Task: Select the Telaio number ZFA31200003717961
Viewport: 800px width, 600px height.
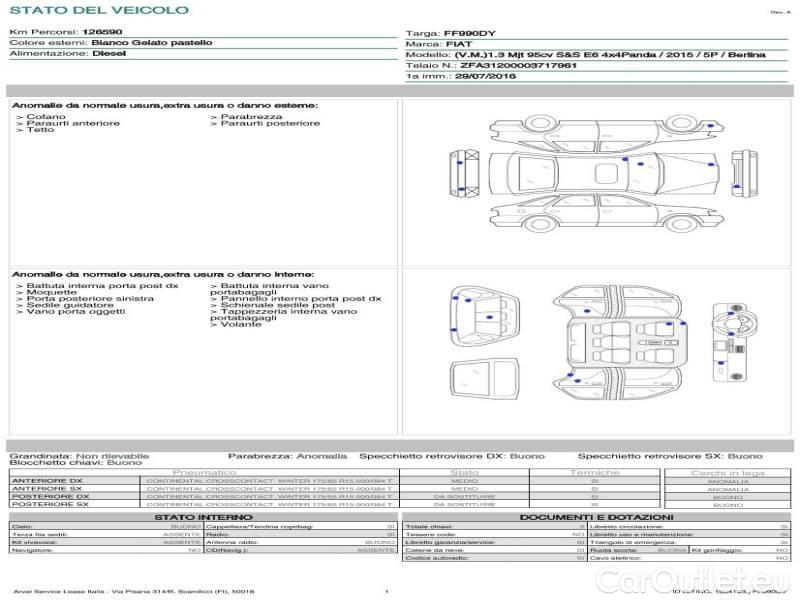Action: click(518, 65)
